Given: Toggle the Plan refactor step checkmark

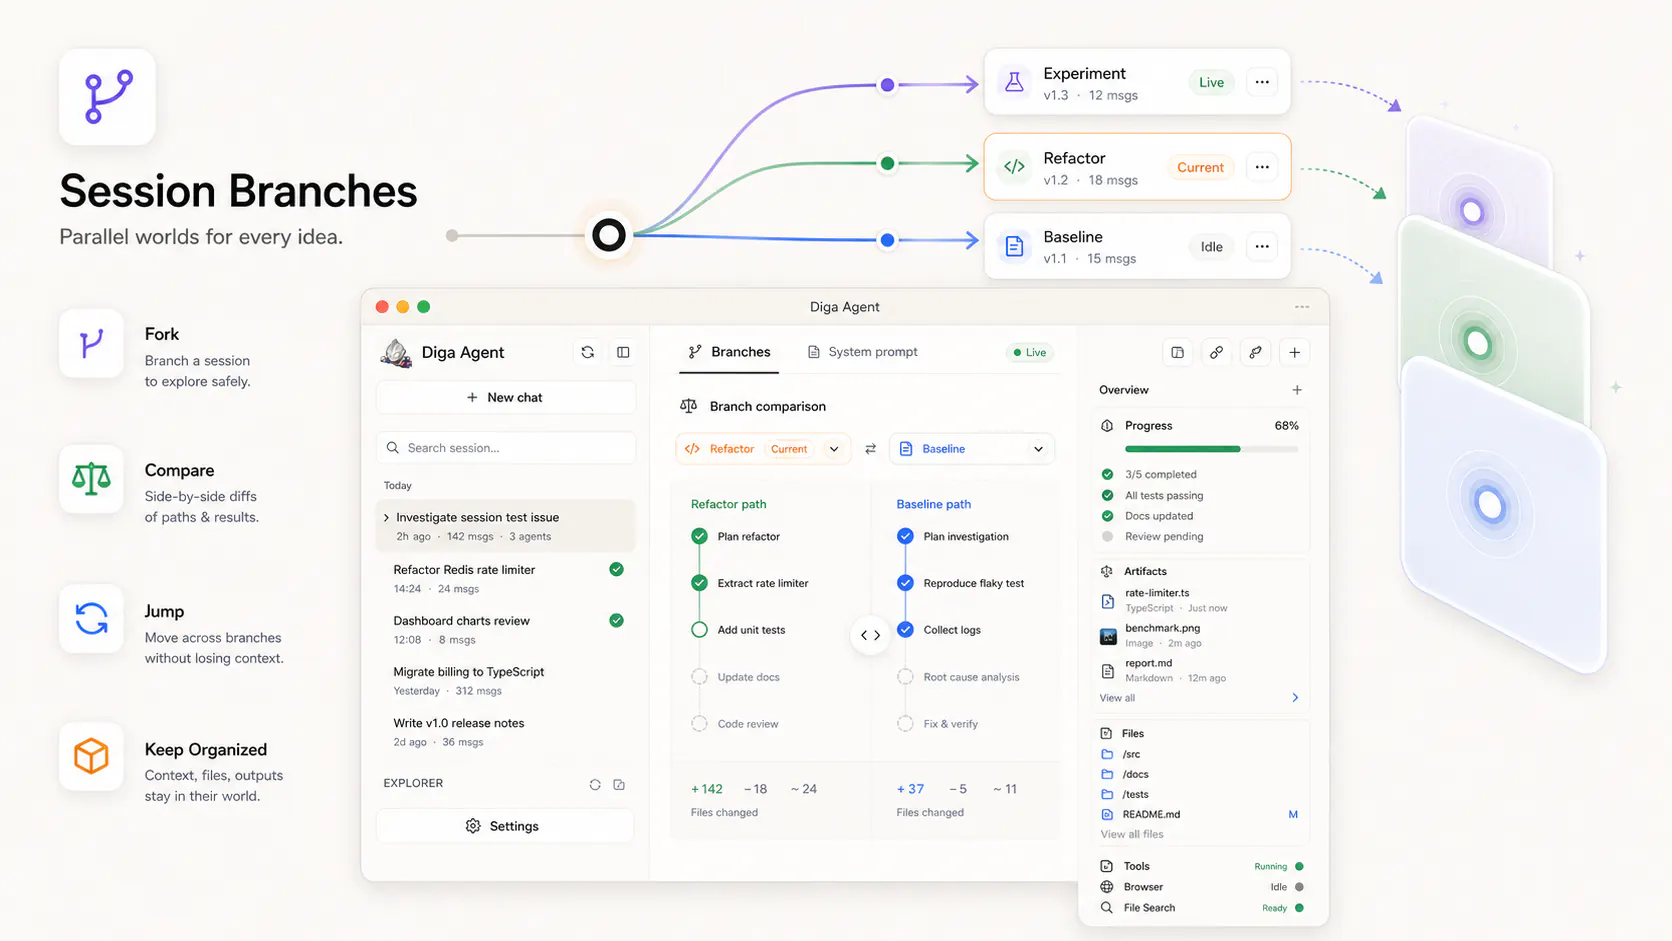Looking at the screenshot, I should click(x=699, y=536).
